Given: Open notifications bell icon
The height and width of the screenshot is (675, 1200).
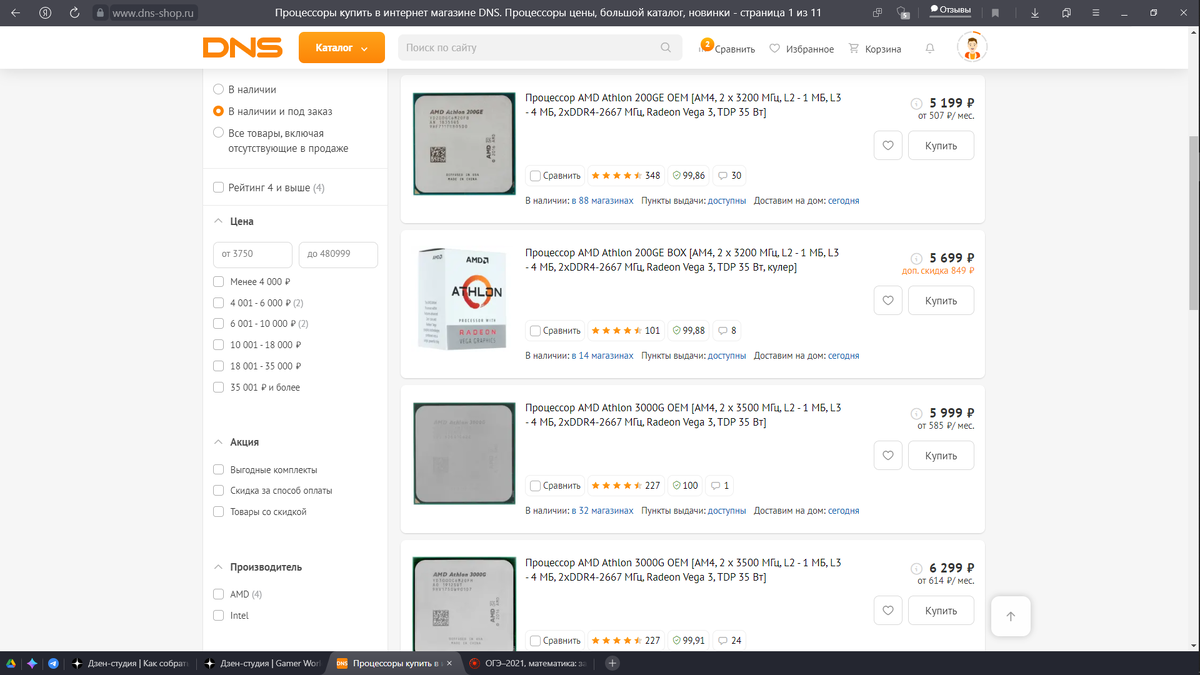Looking at the screenshot, I should (930, 49).
